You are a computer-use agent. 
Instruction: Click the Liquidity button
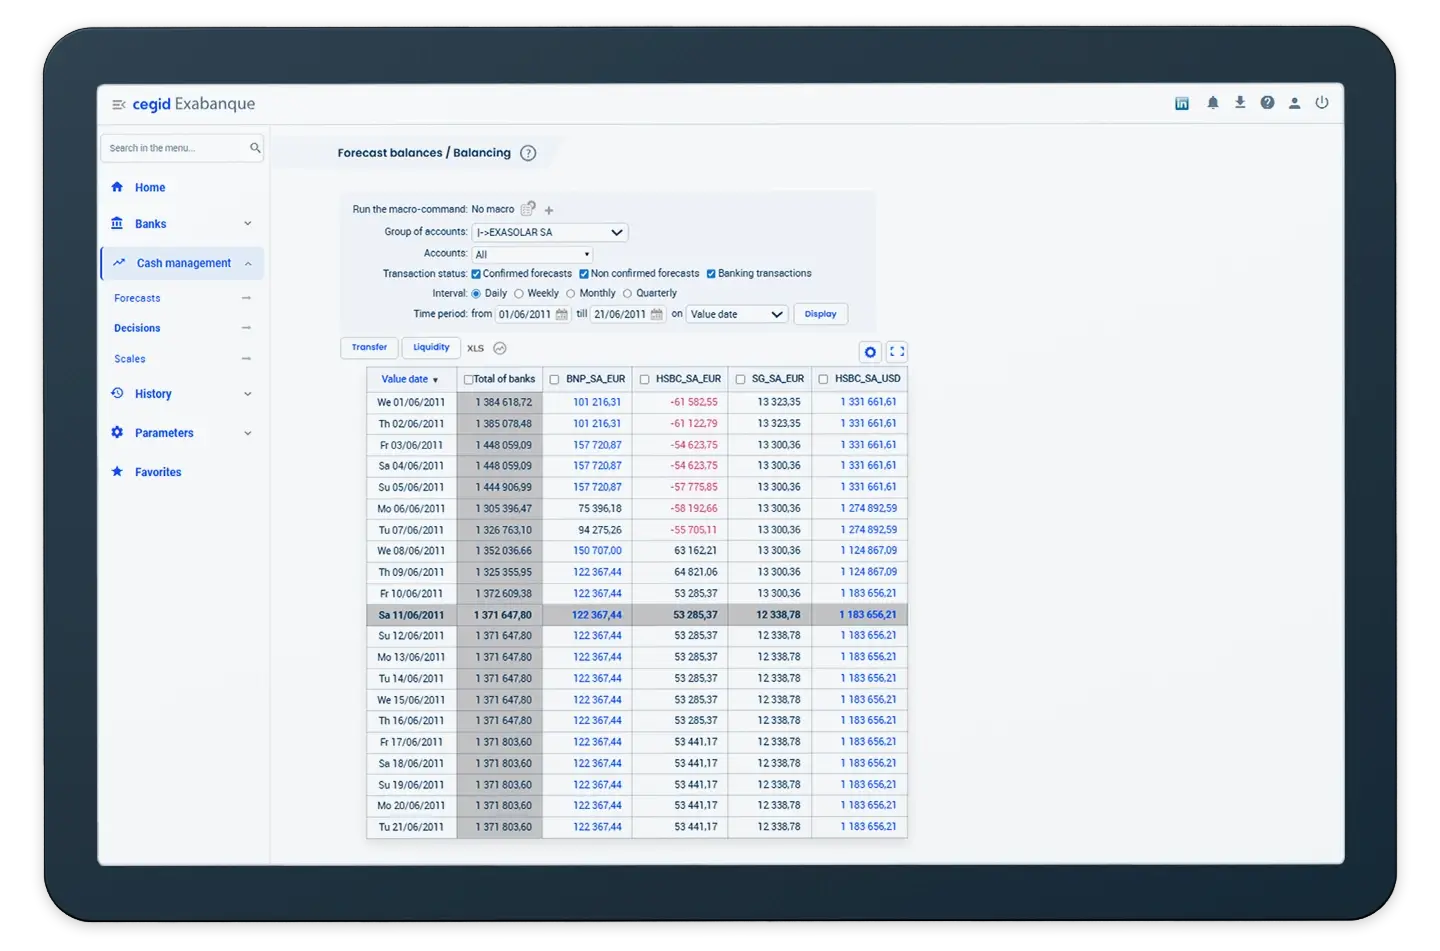pyautogui.click(x=431, y=347)
